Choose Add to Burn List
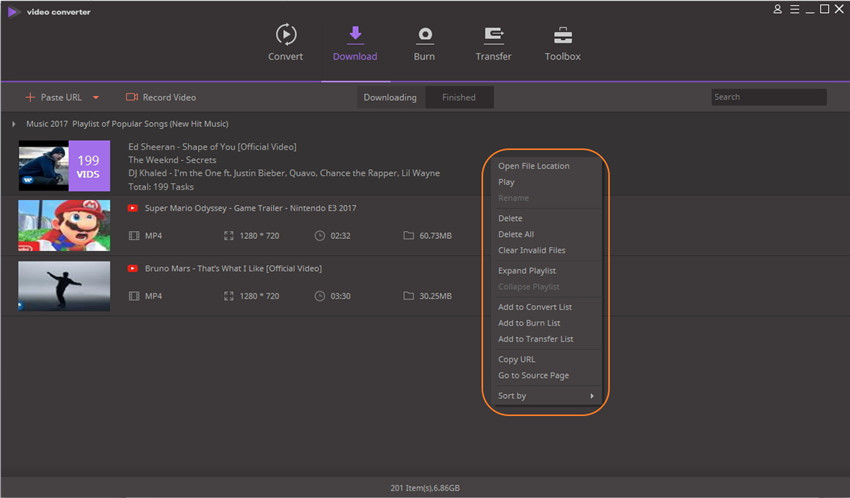 coord(529,323)
